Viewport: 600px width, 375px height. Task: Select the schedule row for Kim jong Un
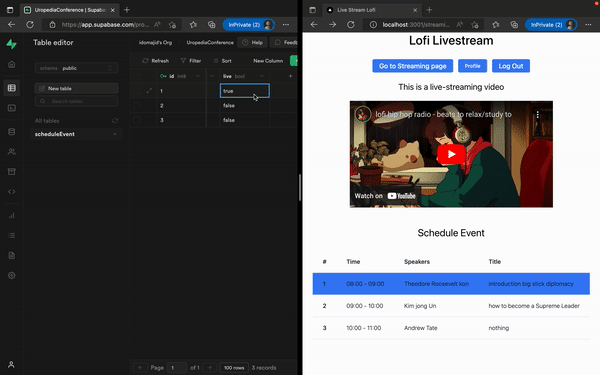(x=451, y=306)
